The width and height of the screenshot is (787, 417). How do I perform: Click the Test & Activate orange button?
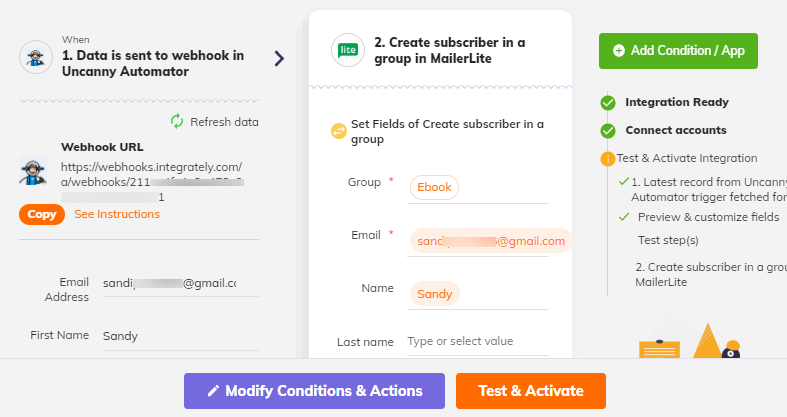pyautogui.click(x=531, y=391)
